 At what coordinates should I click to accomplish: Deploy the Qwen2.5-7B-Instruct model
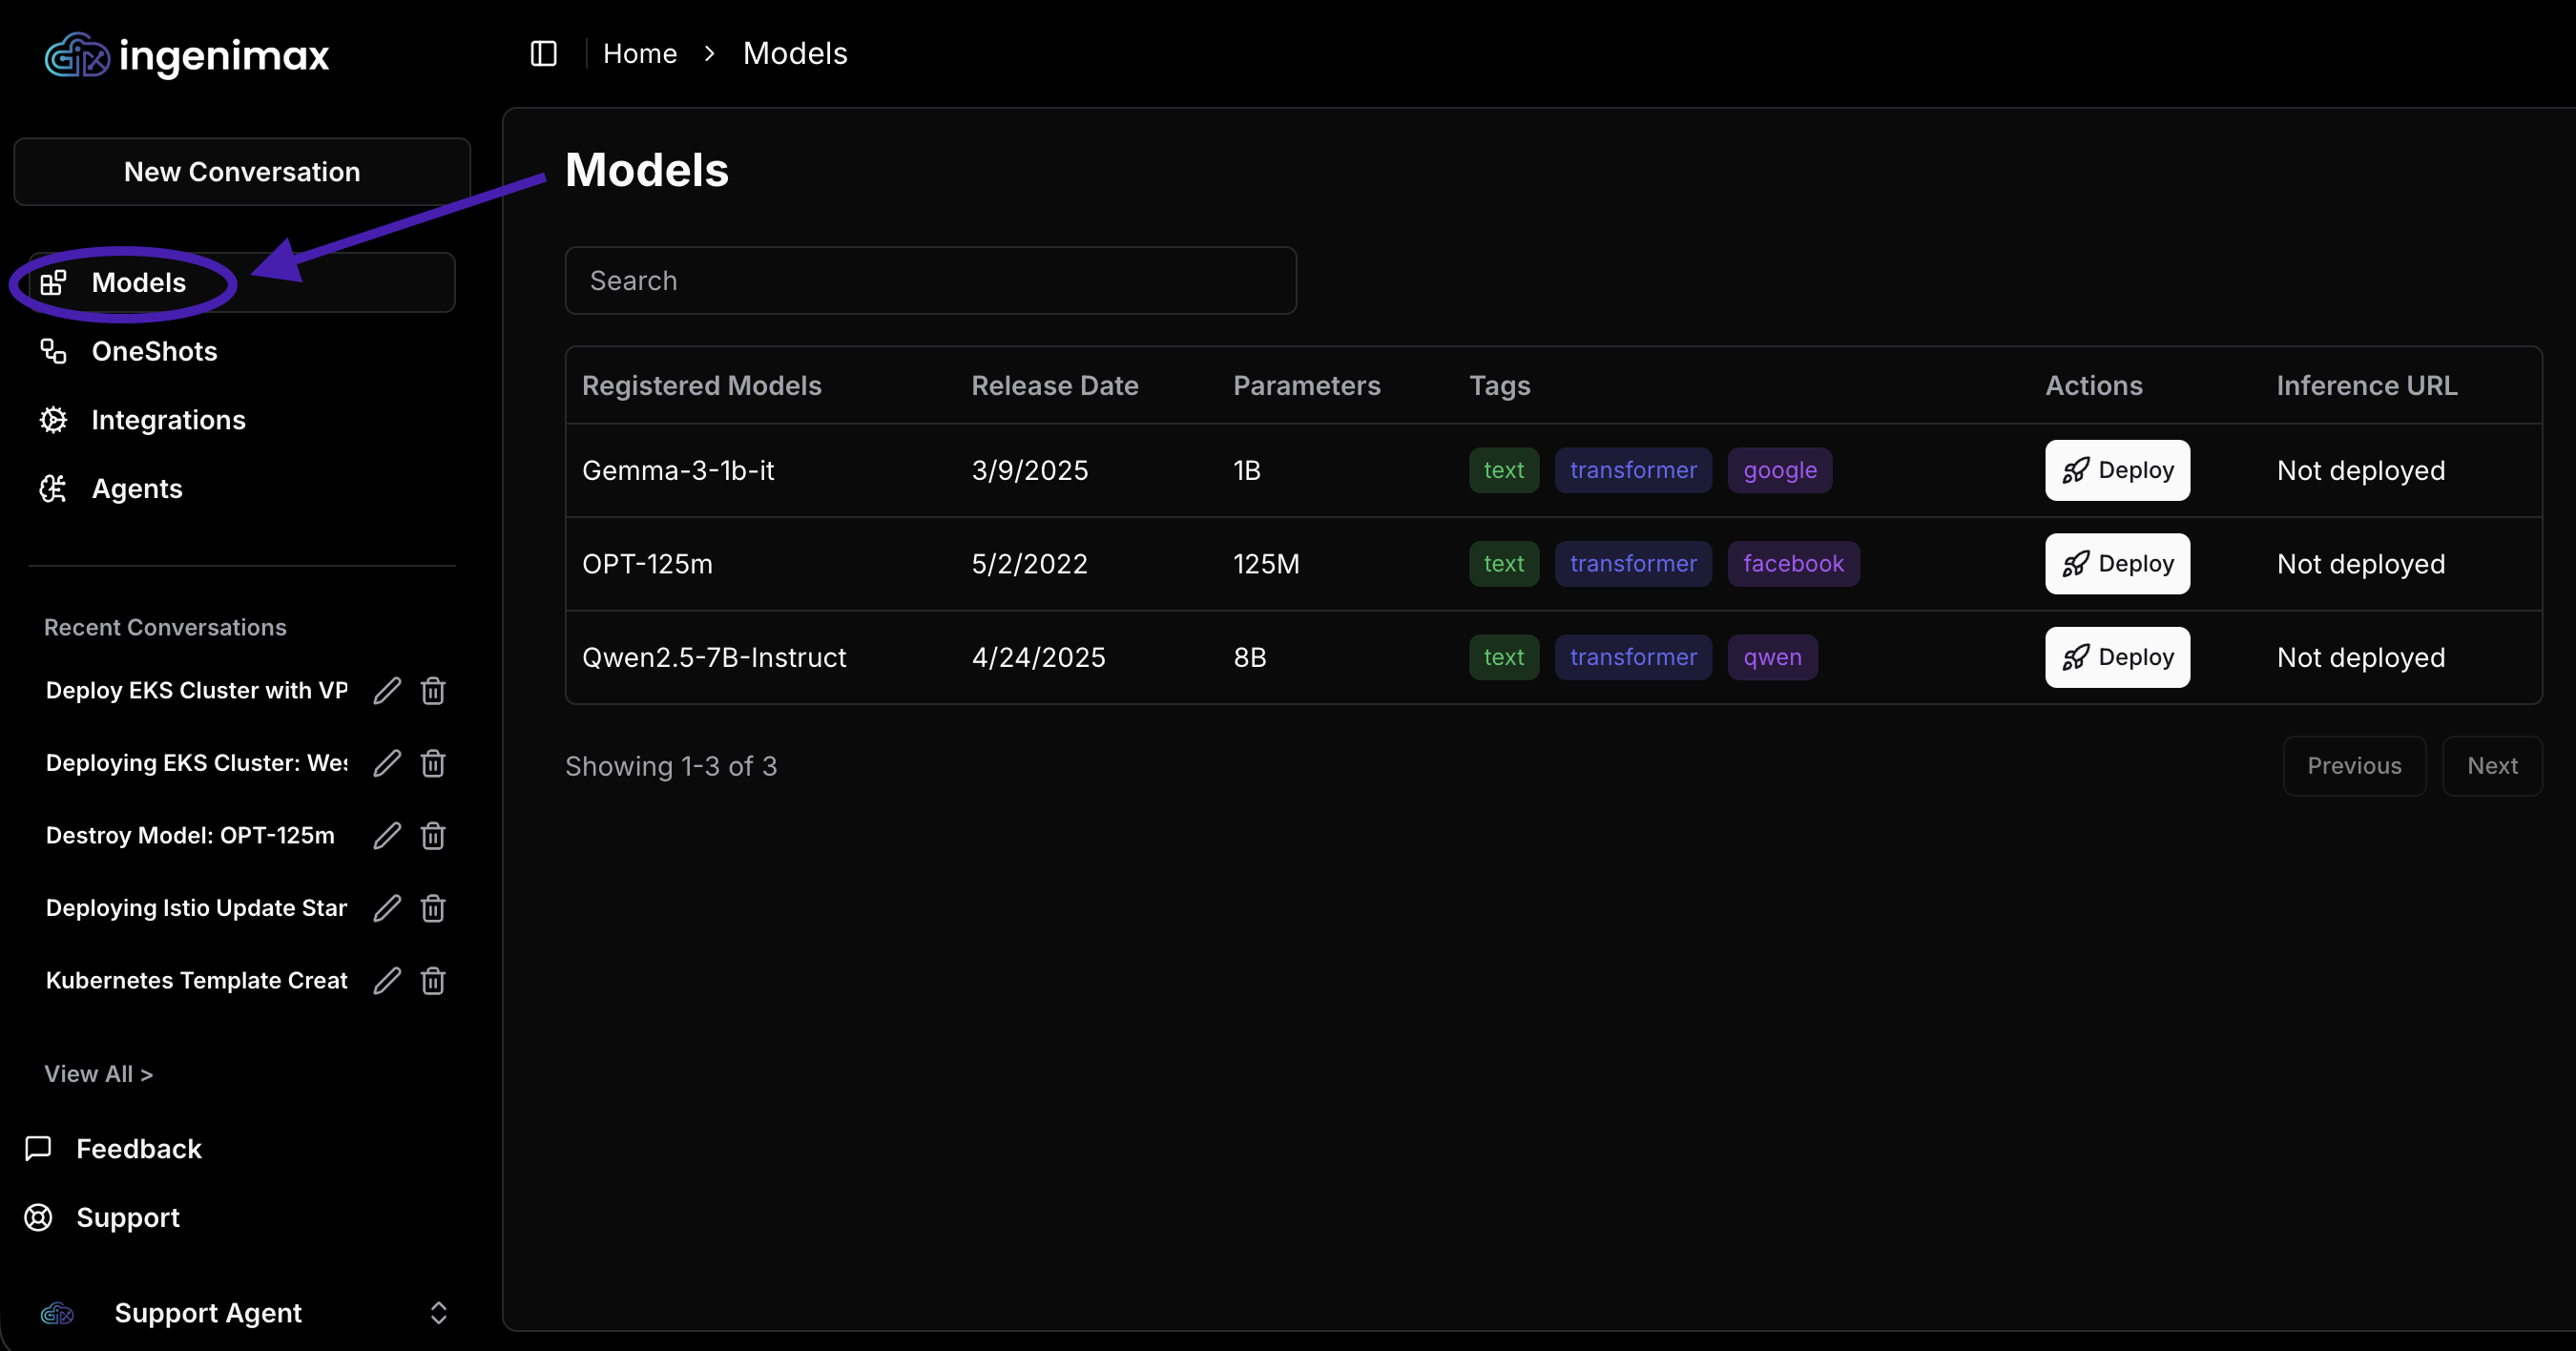click(2116, 657)
